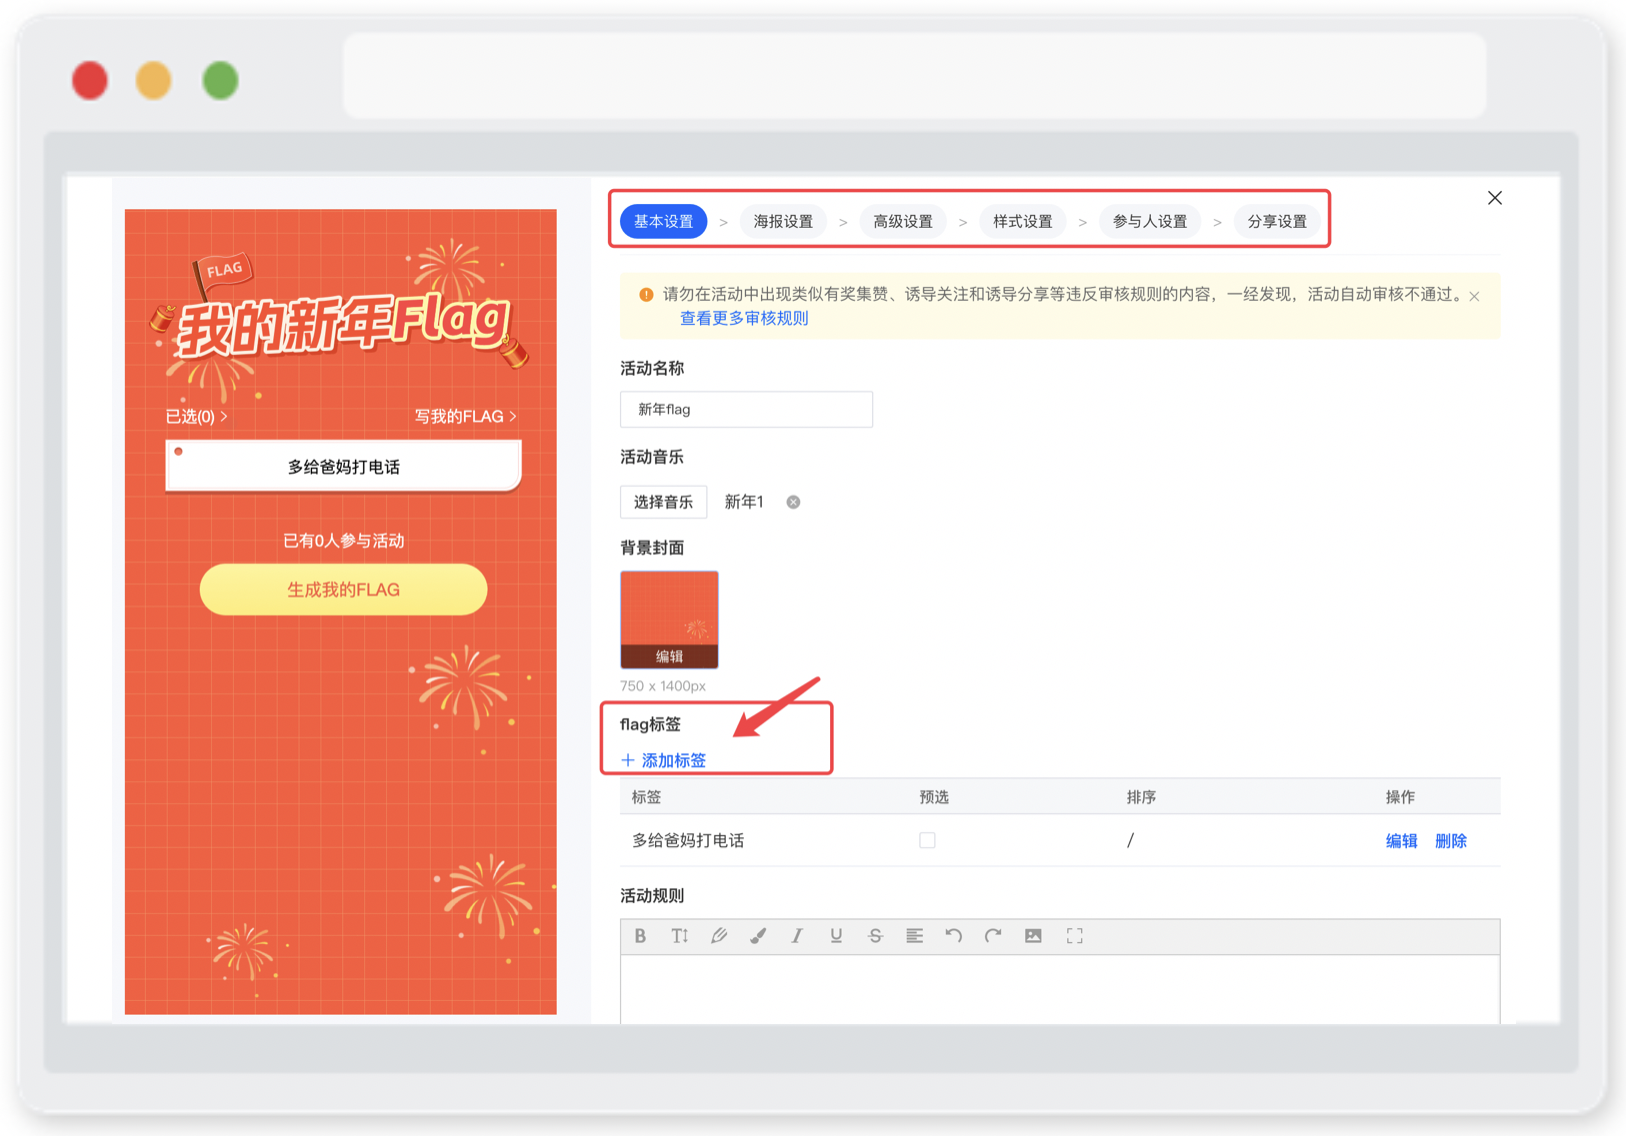Toggle underline formatting

point(836,936)
